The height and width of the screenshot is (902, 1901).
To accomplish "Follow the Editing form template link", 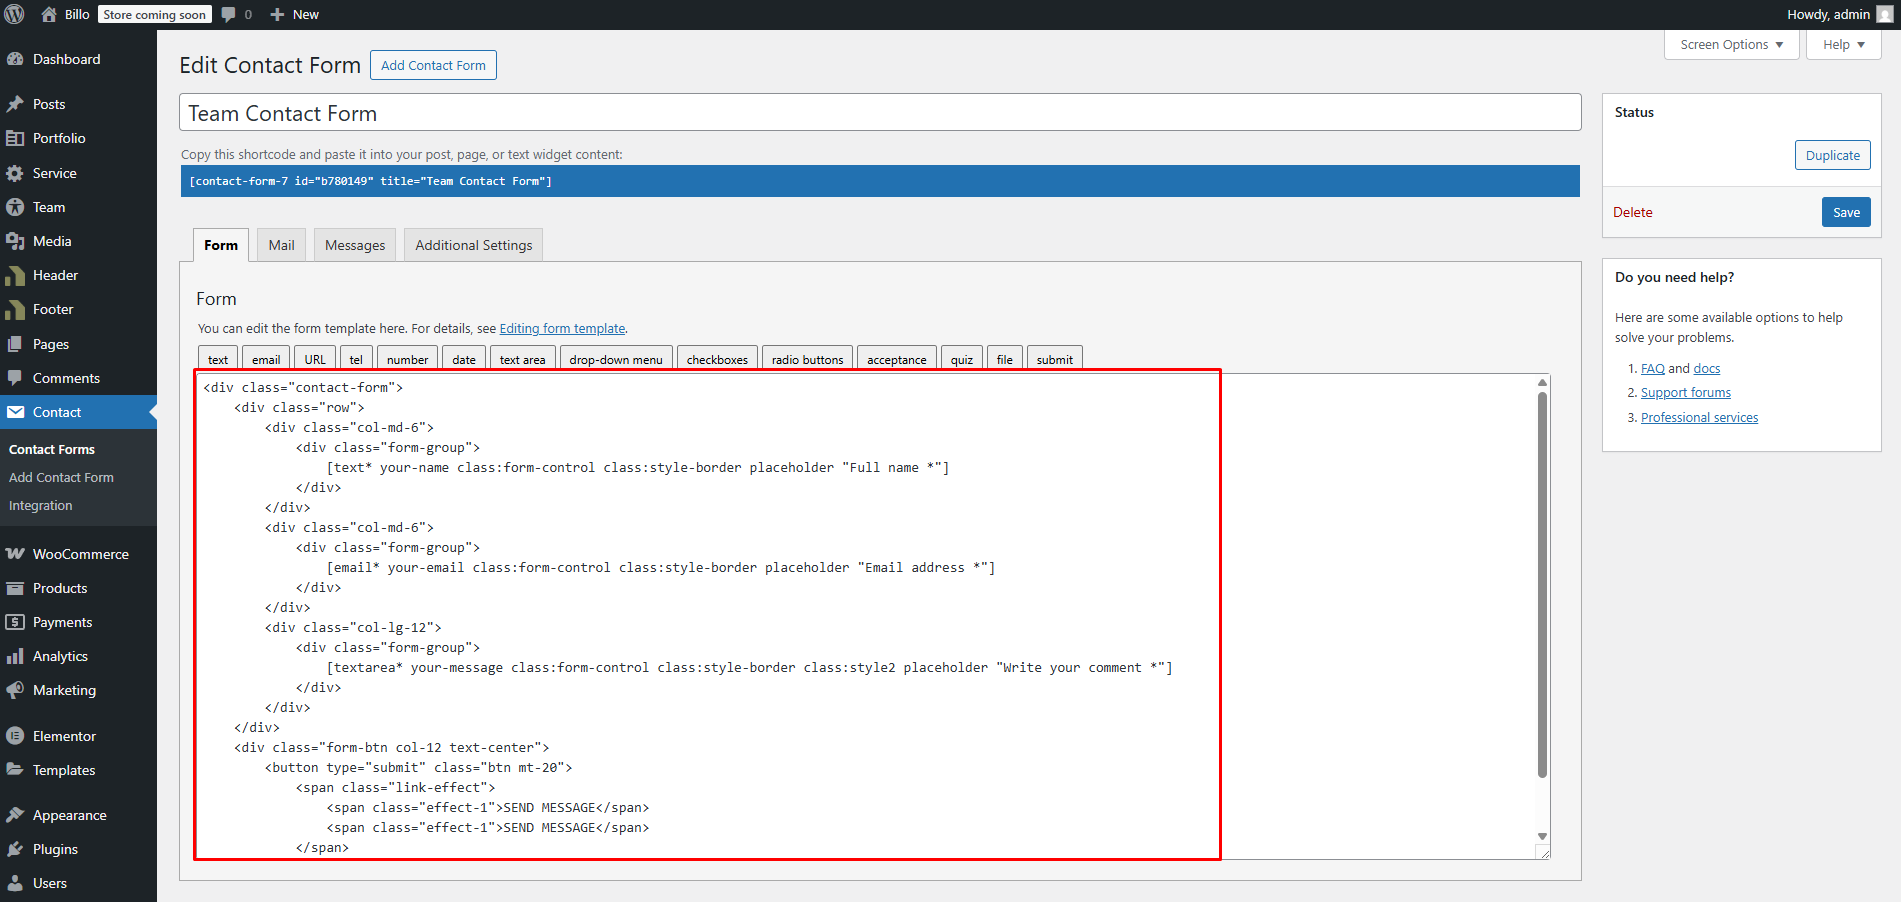I will pyautogui.click(x=562, y=328).
